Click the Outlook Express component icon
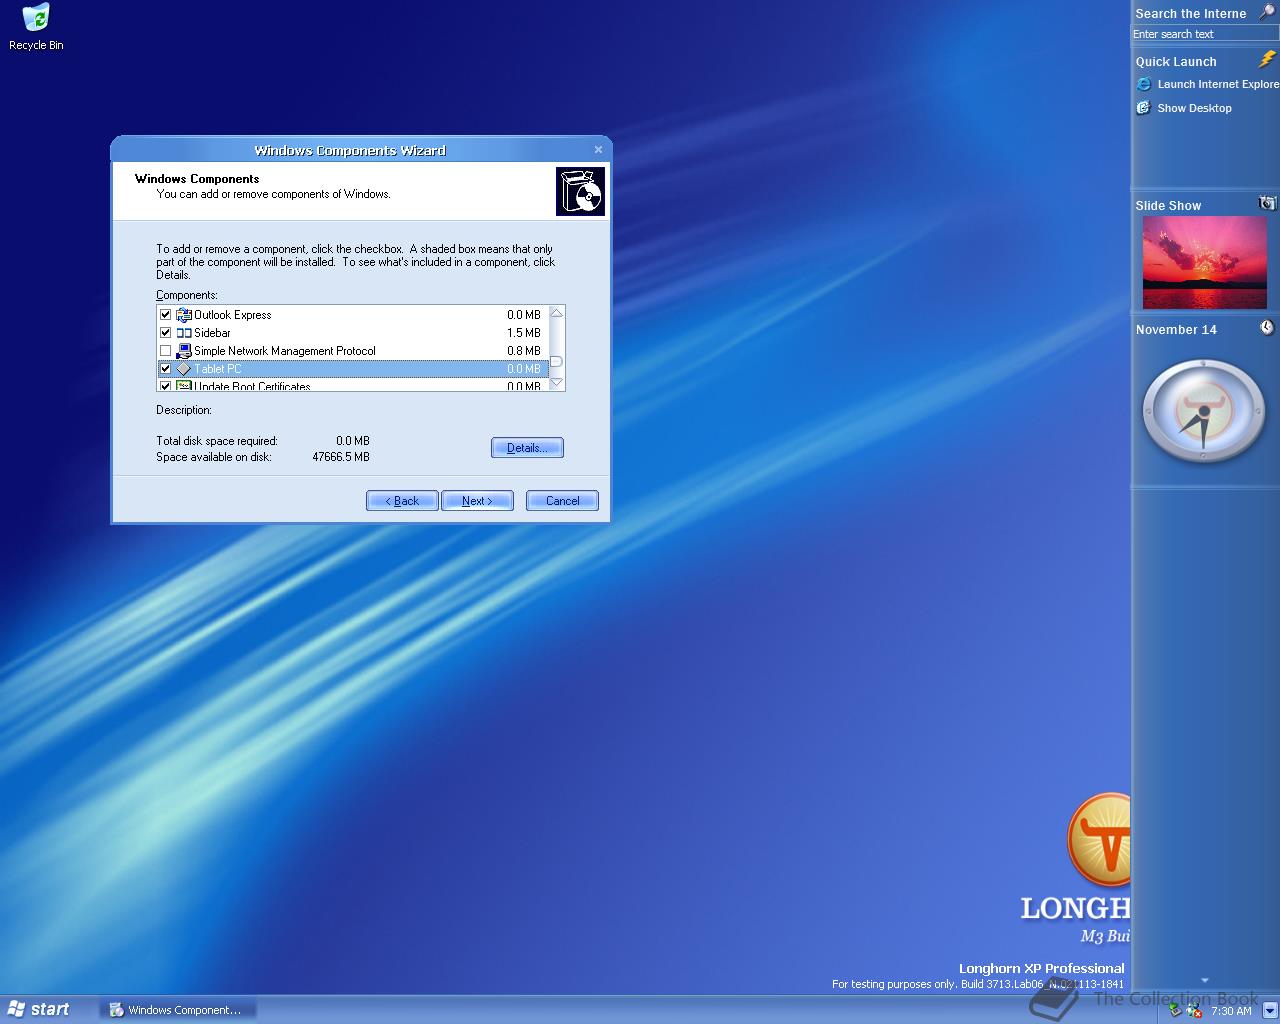The image size is (1280, 1024). tap(184, 315)
